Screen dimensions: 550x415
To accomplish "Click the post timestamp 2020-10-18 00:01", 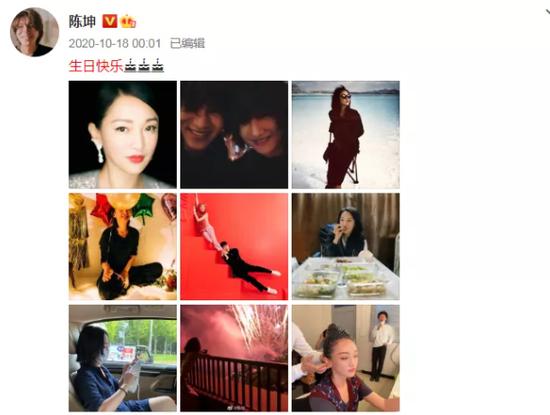I will click(115, 43).
